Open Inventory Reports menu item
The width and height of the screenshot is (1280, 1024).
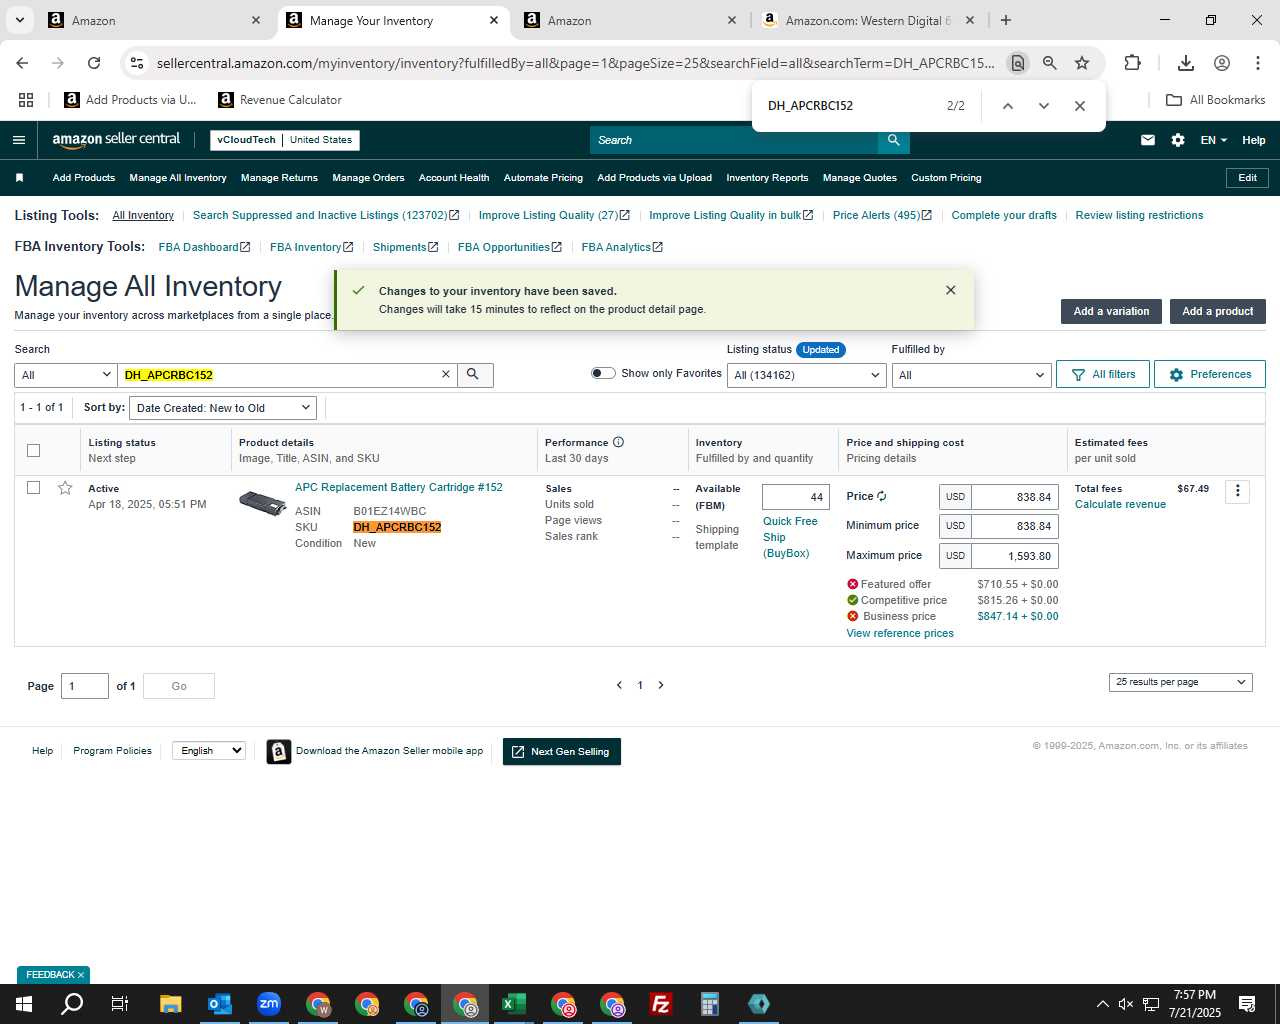click(x=767, y=178)
